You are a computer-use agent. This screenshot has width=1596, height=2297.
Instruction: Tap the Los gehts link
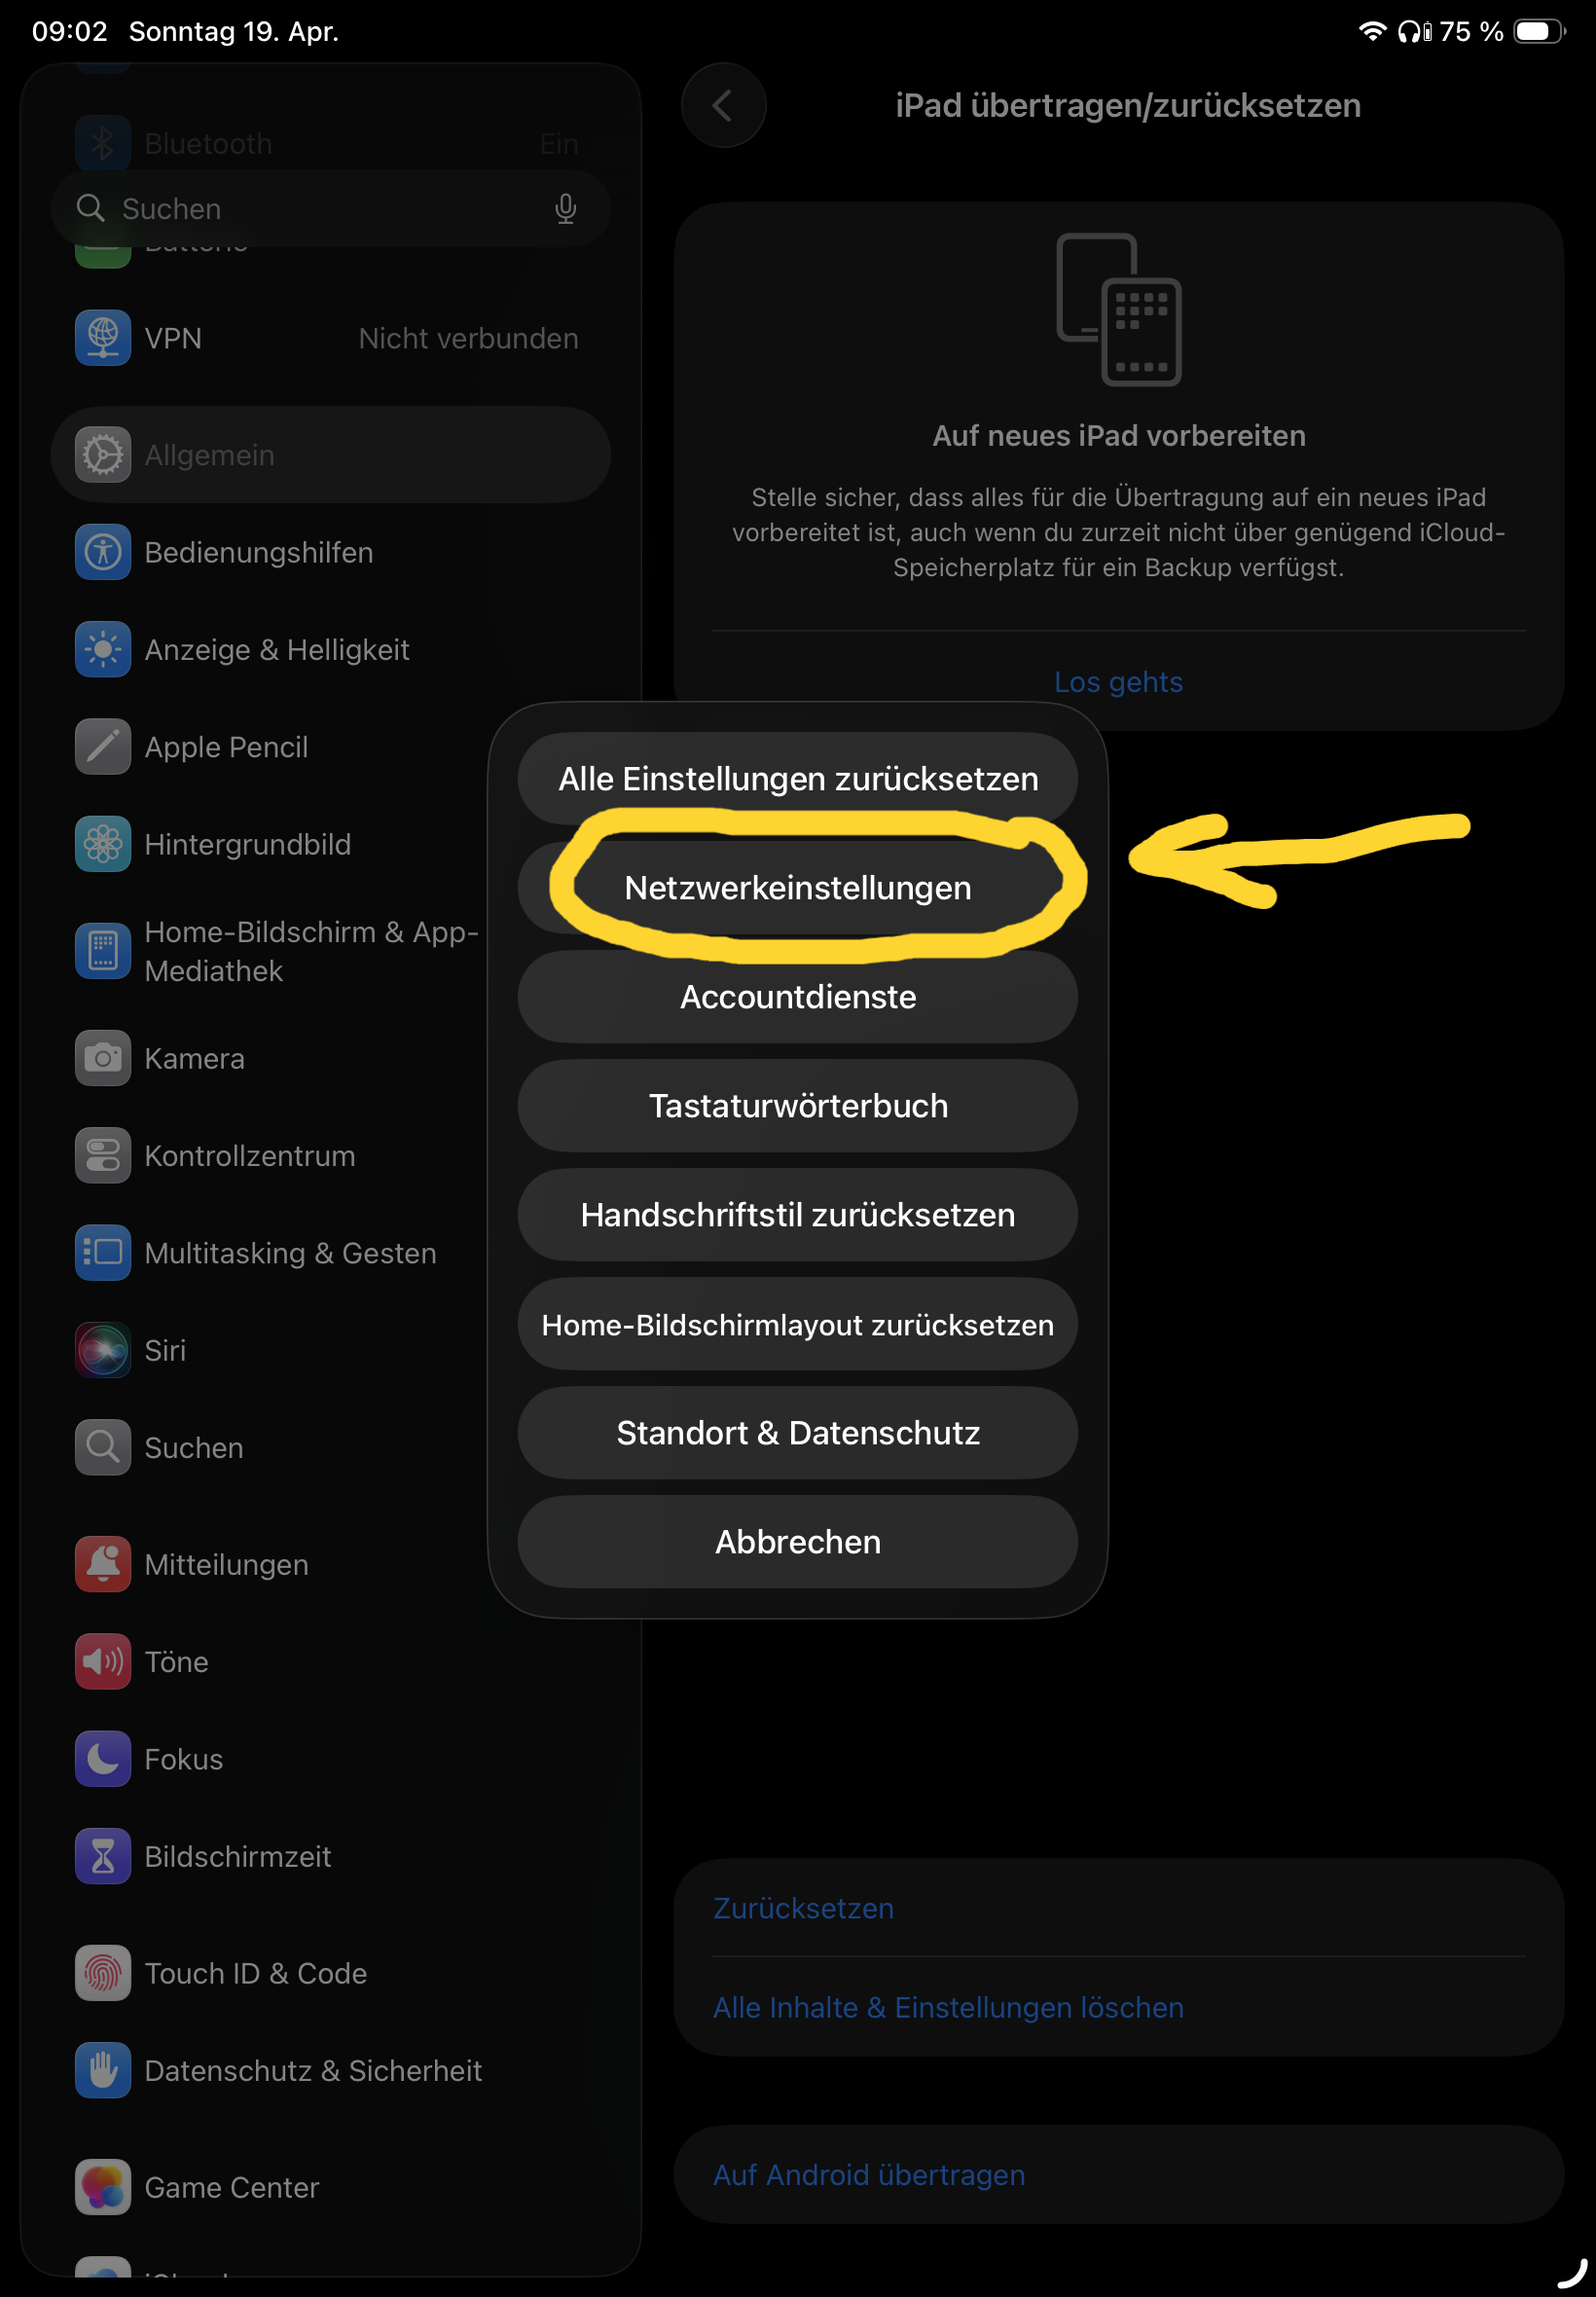click(1118, 682)
